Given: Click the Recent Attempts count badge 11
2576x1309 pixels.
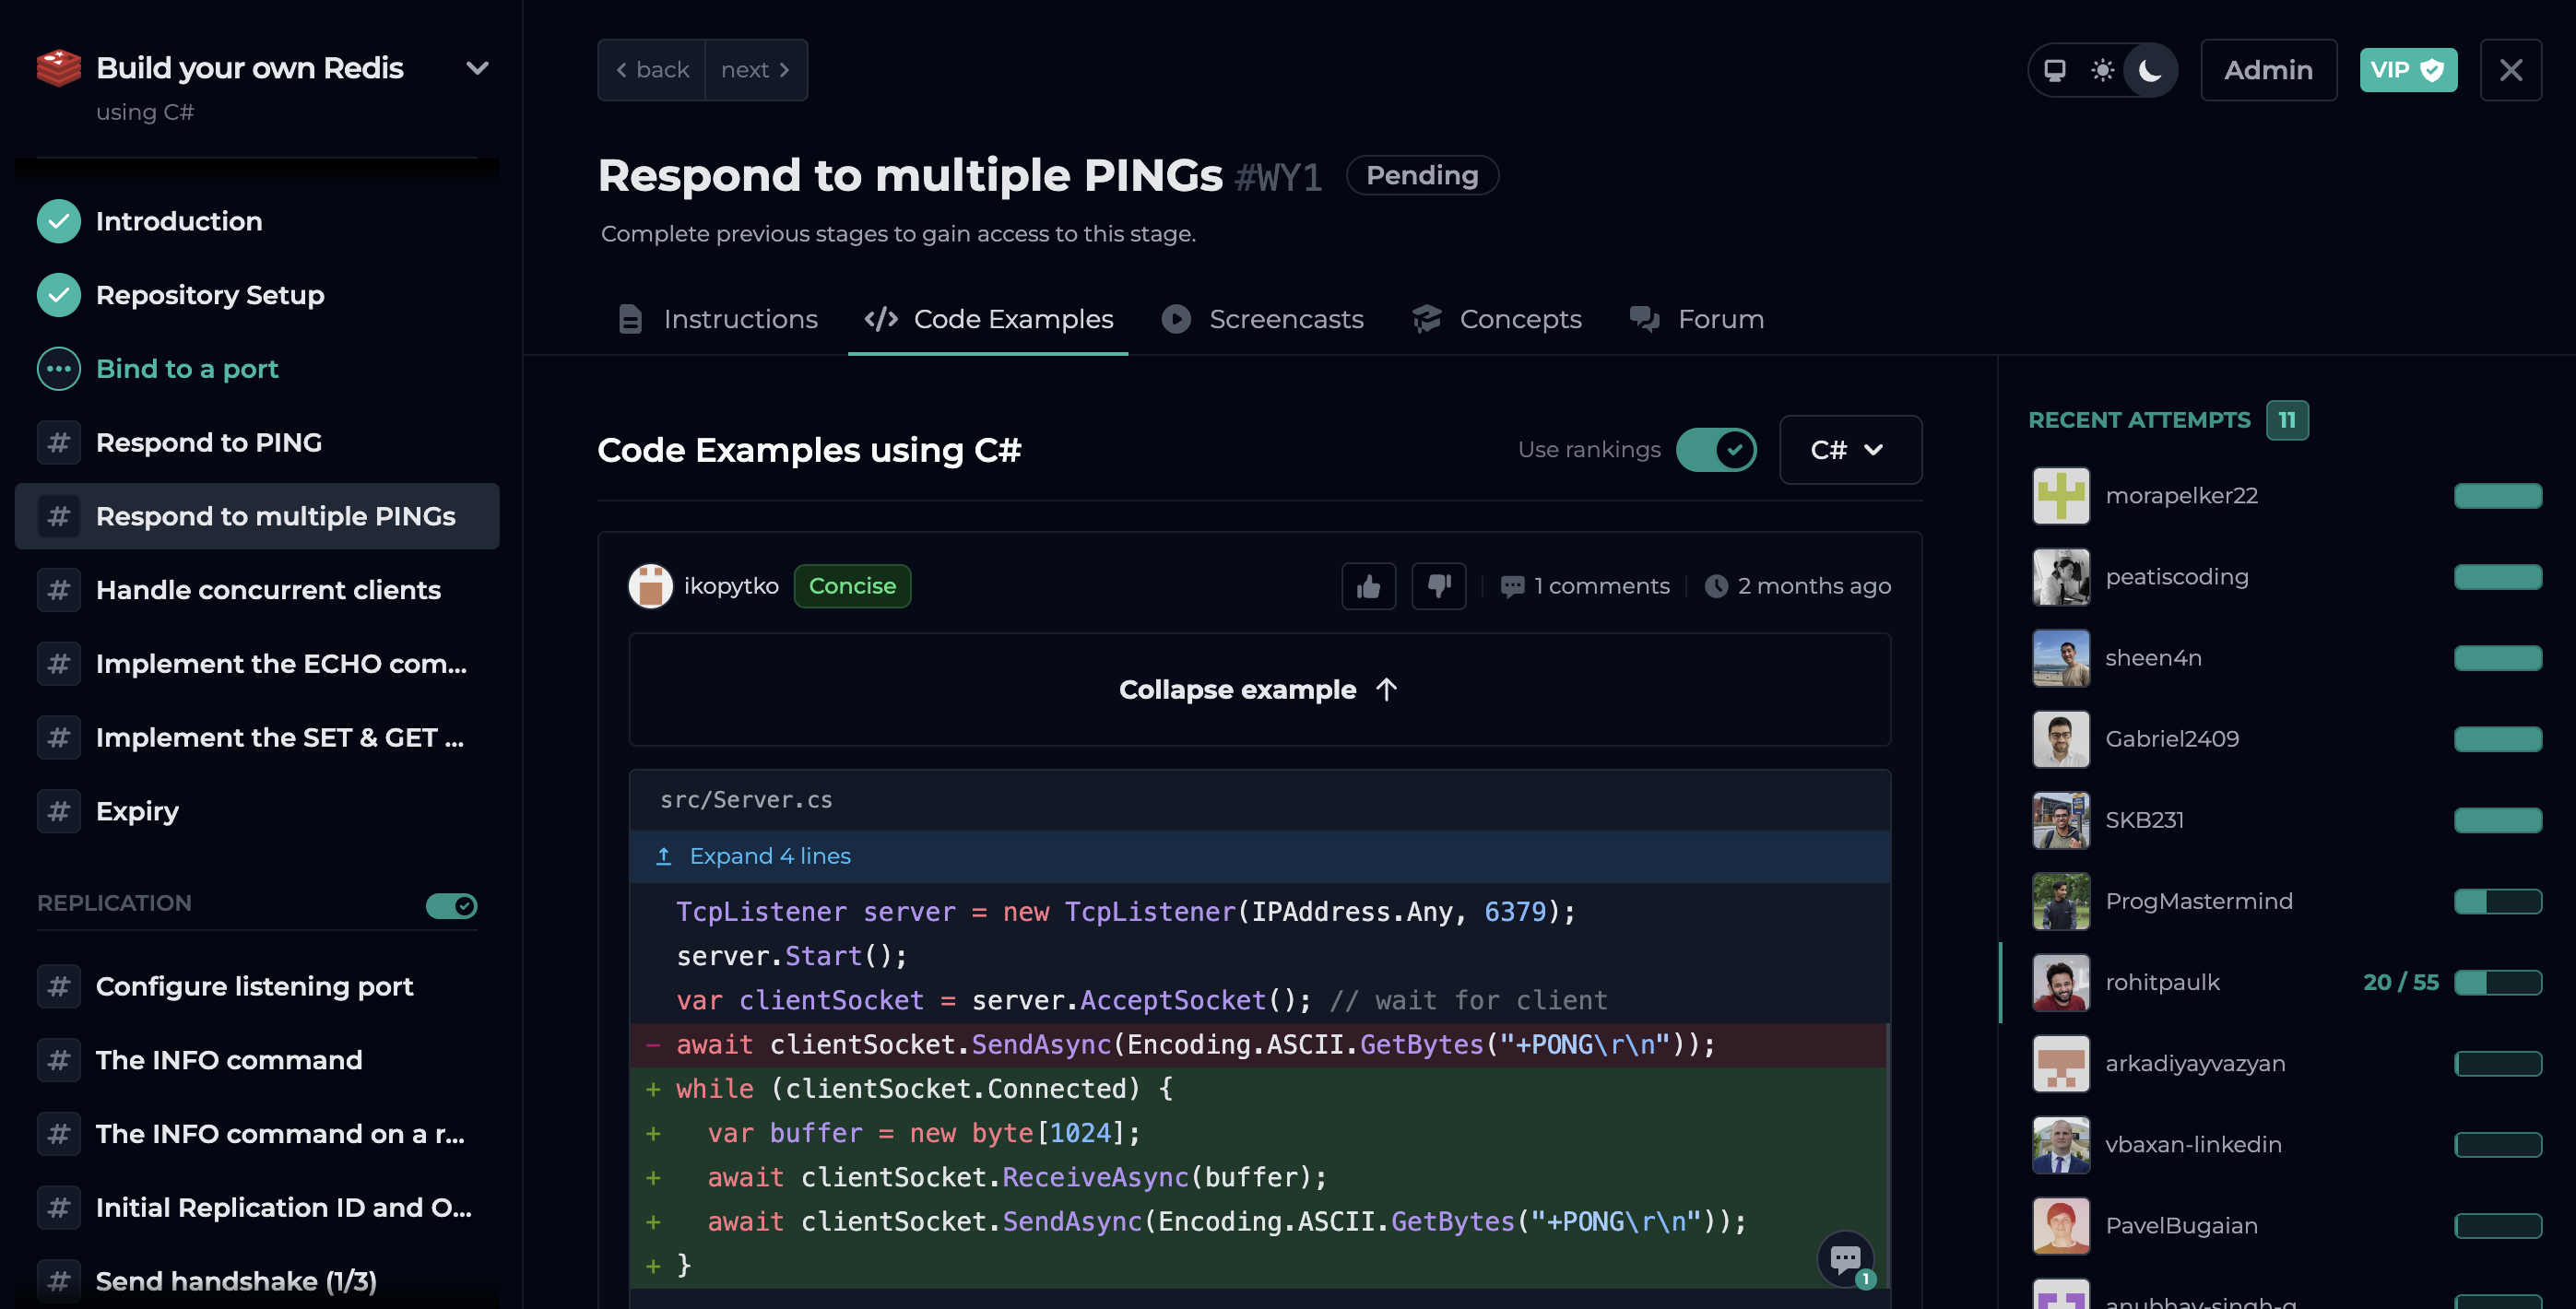Looking at the screenshot, I should [2287, 420].
